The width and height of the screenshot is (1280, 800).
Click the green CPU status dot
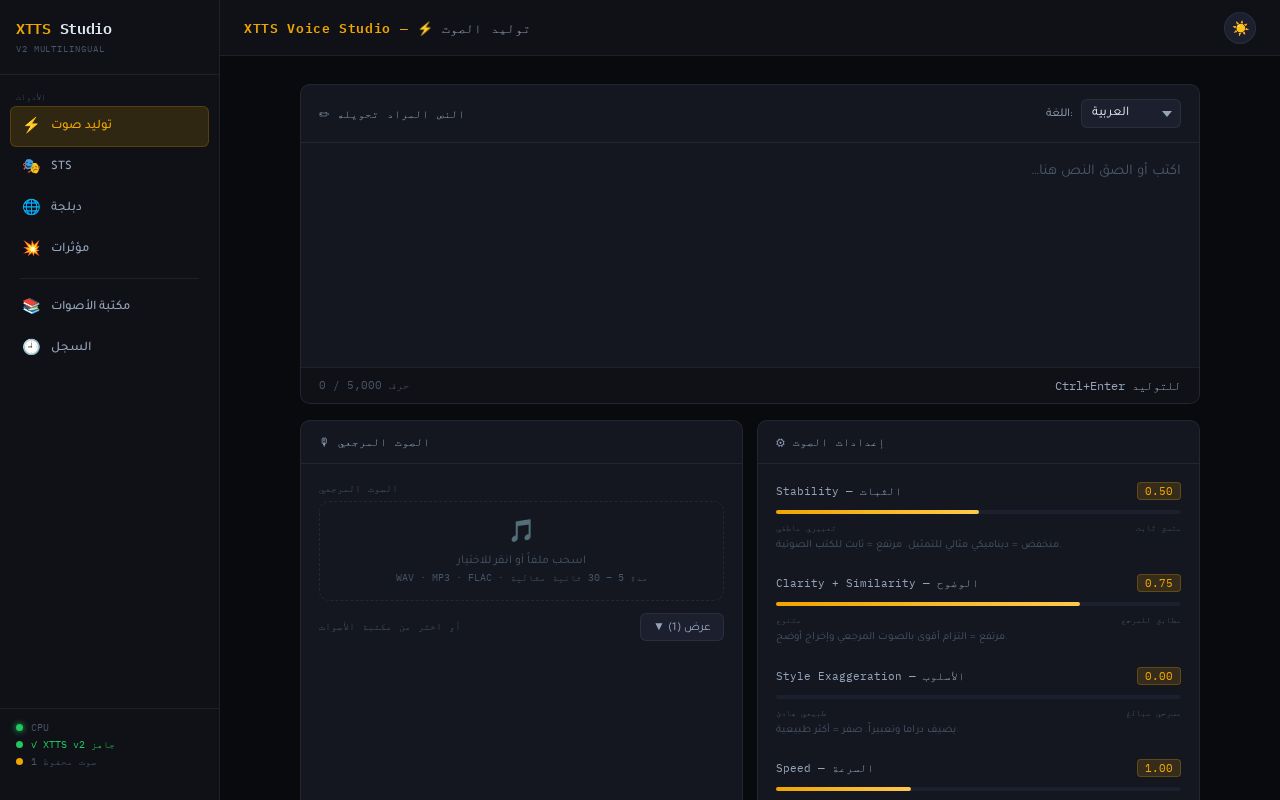(x=19, y=728)
